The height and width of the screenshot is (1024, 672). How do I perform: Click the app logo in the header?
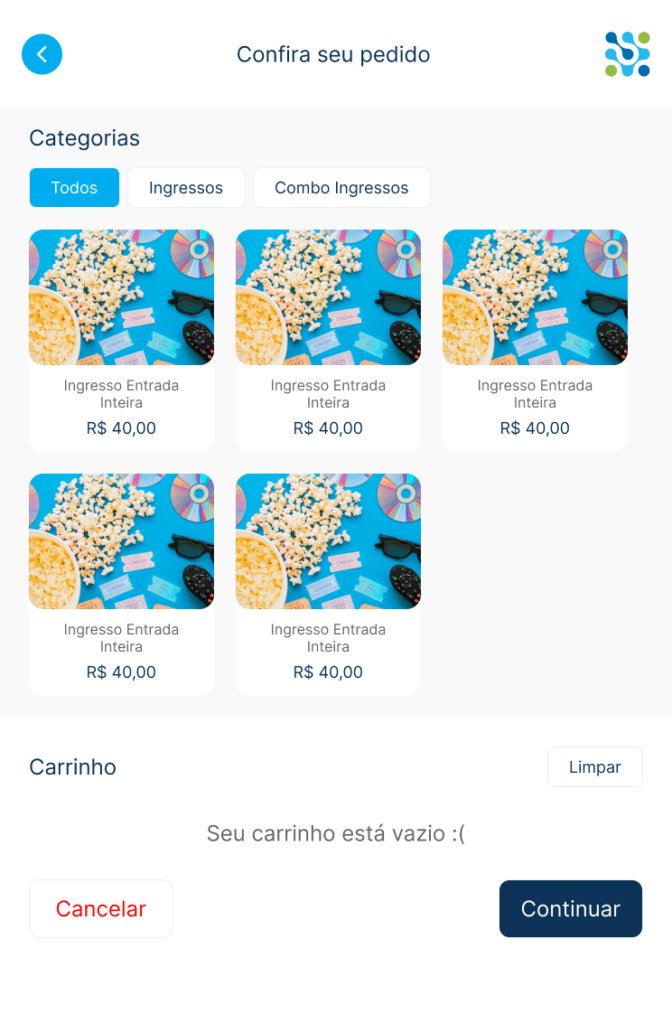(627, 54)
